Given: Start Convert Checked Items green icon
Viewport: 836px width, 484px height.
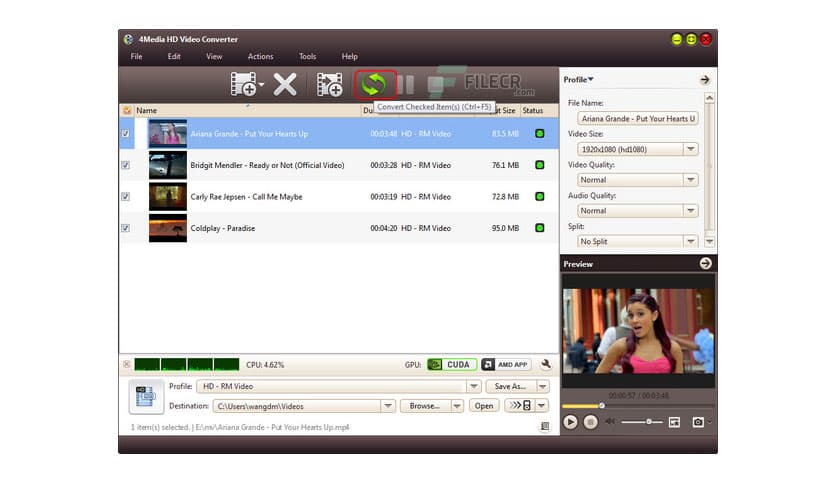Looking at the screenshot, I should coord(374,84).
